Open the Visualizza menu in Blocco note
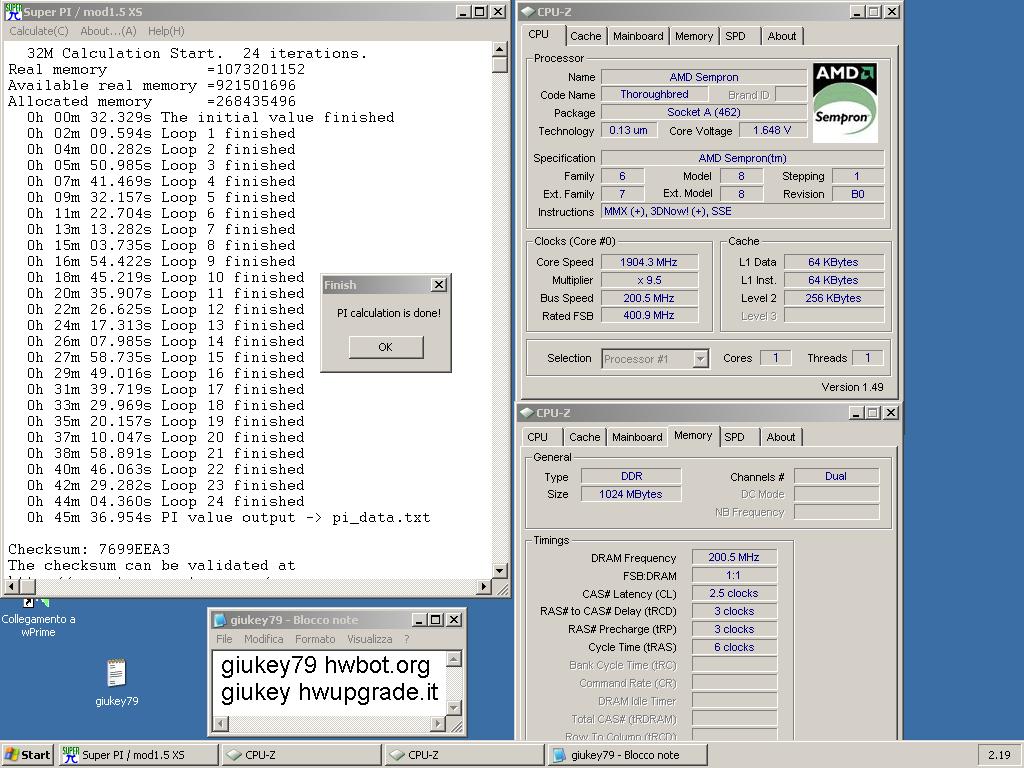The image size is (1024, 768). [x=370, y=639]
